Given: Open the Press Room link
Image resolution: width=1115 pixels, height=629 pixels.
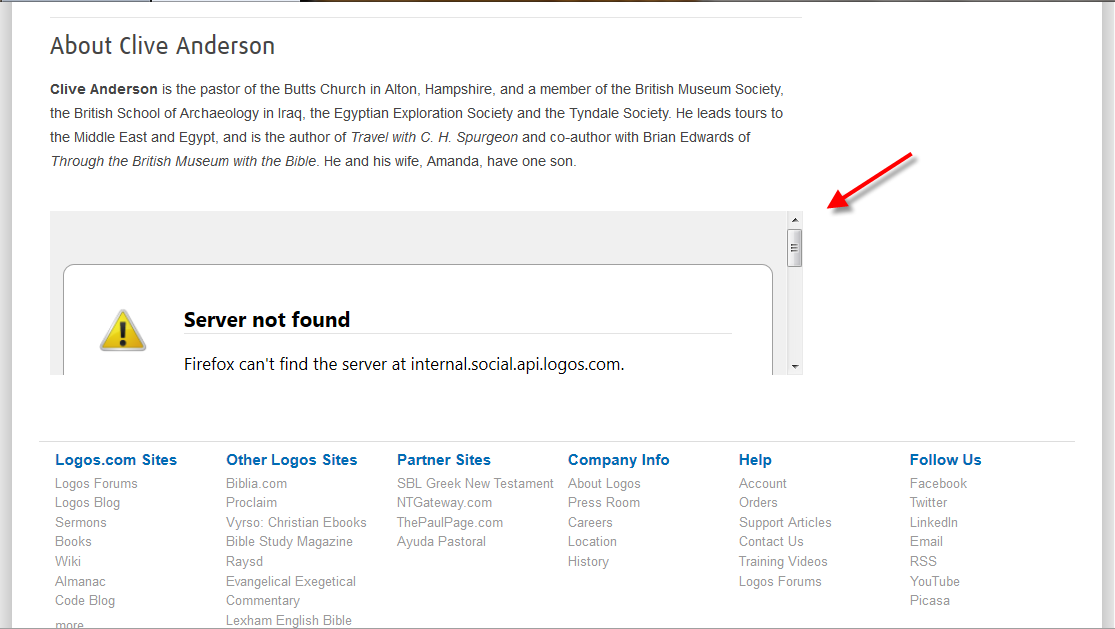Looking at the screenshot, I should pos(604,502).
